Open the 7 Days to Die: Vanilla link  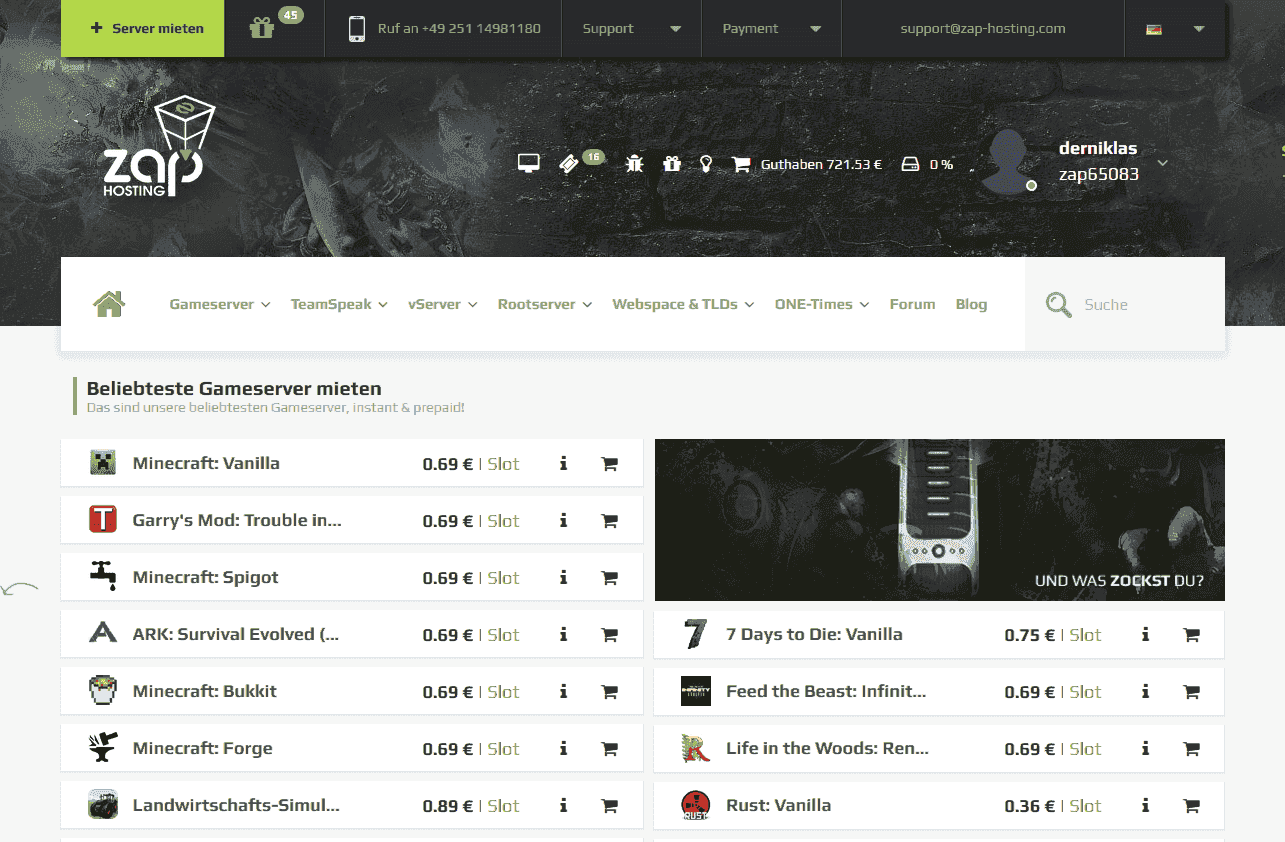[x=814, y=634]
